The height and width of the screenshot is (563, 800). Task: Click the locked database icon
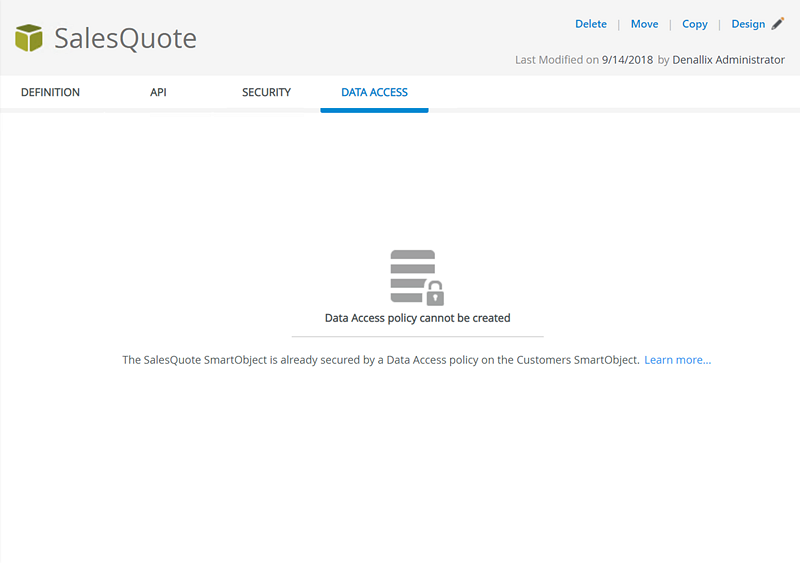(x=417, y=277)
